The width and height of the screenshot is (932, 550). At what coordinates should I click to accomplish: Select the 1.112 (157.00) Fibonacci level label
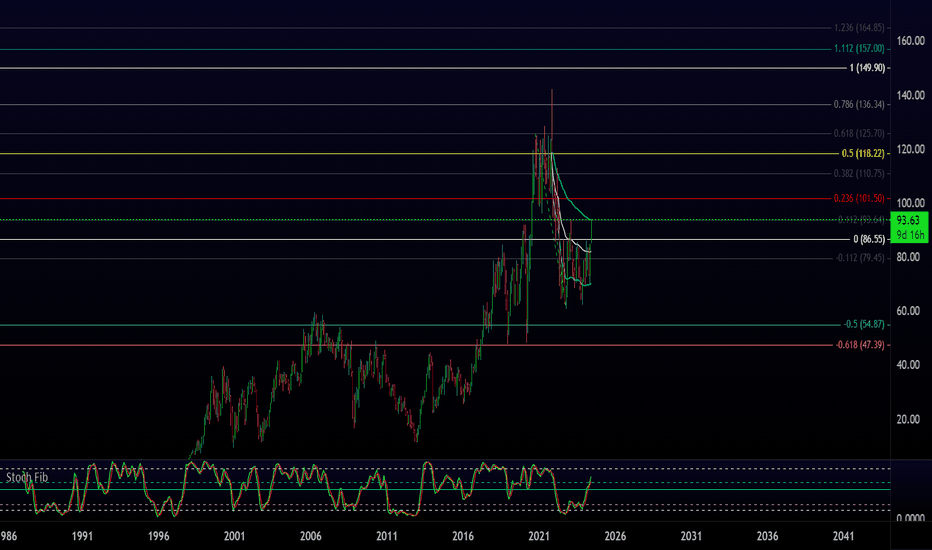[x=859, y=49]
